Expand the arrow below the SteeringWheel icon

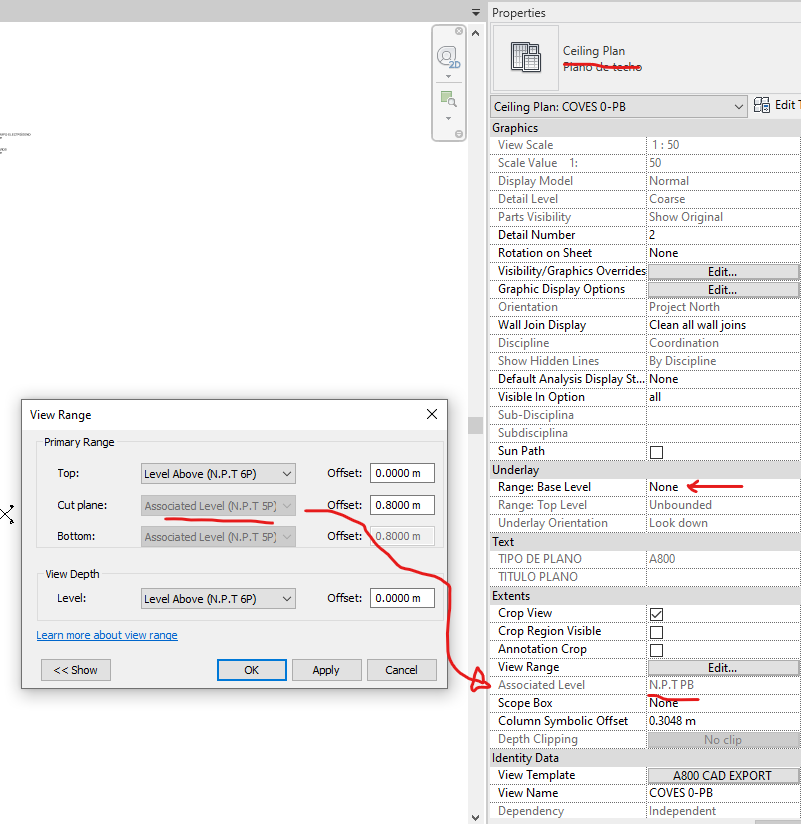point(448,76)
